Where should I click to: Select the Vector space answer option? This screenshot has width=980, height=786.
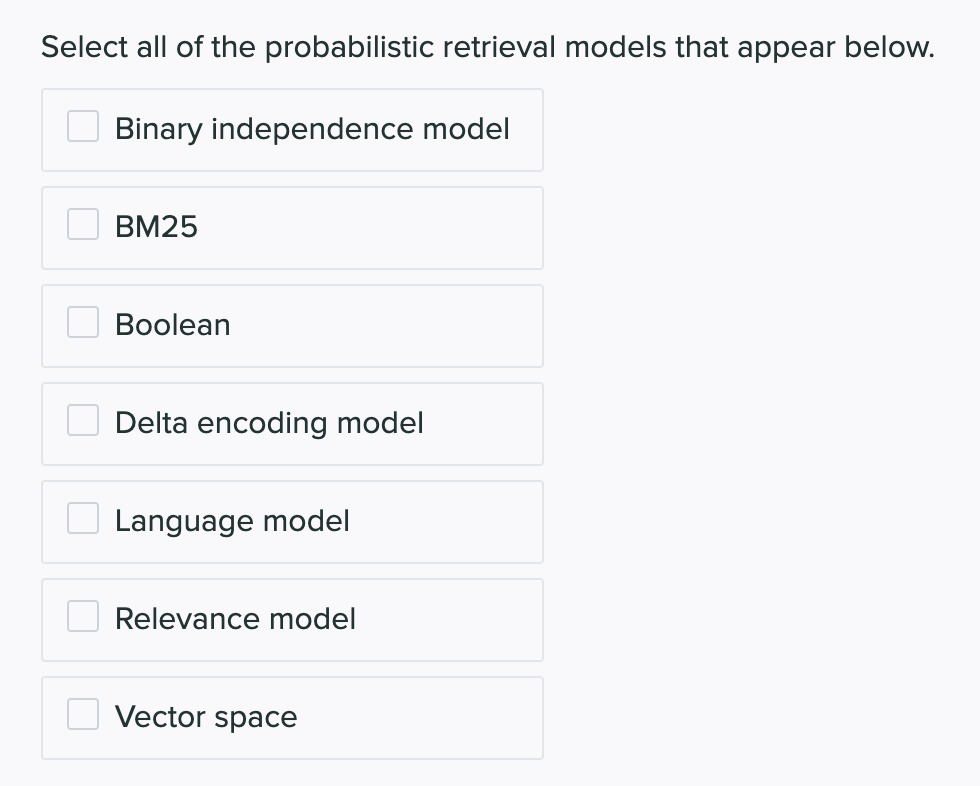coord(292,717)
